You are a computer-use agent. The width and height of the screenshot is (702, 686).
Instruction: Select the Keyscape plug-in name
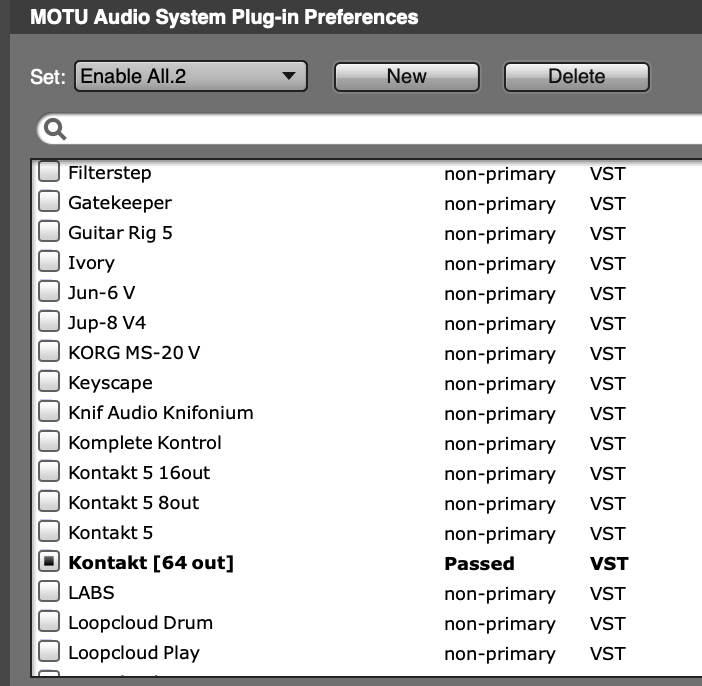tap(111, 383)
